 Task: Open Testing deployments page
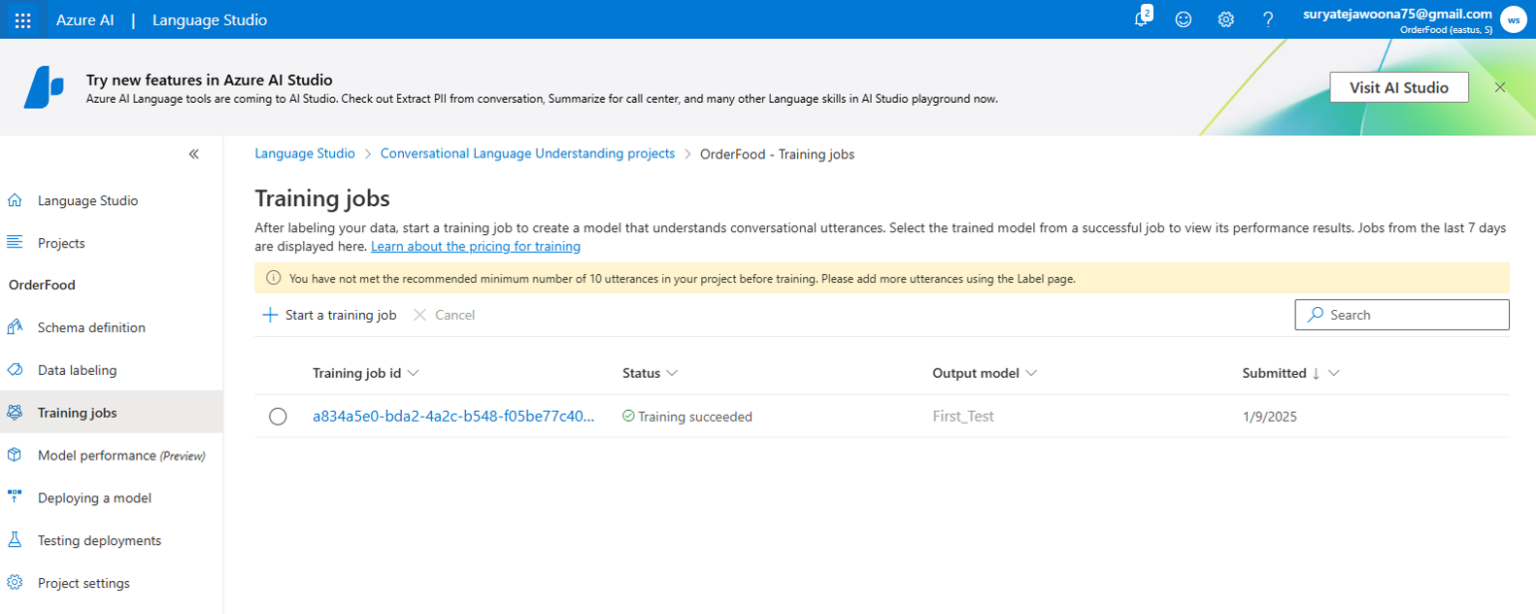click(99, 540)
